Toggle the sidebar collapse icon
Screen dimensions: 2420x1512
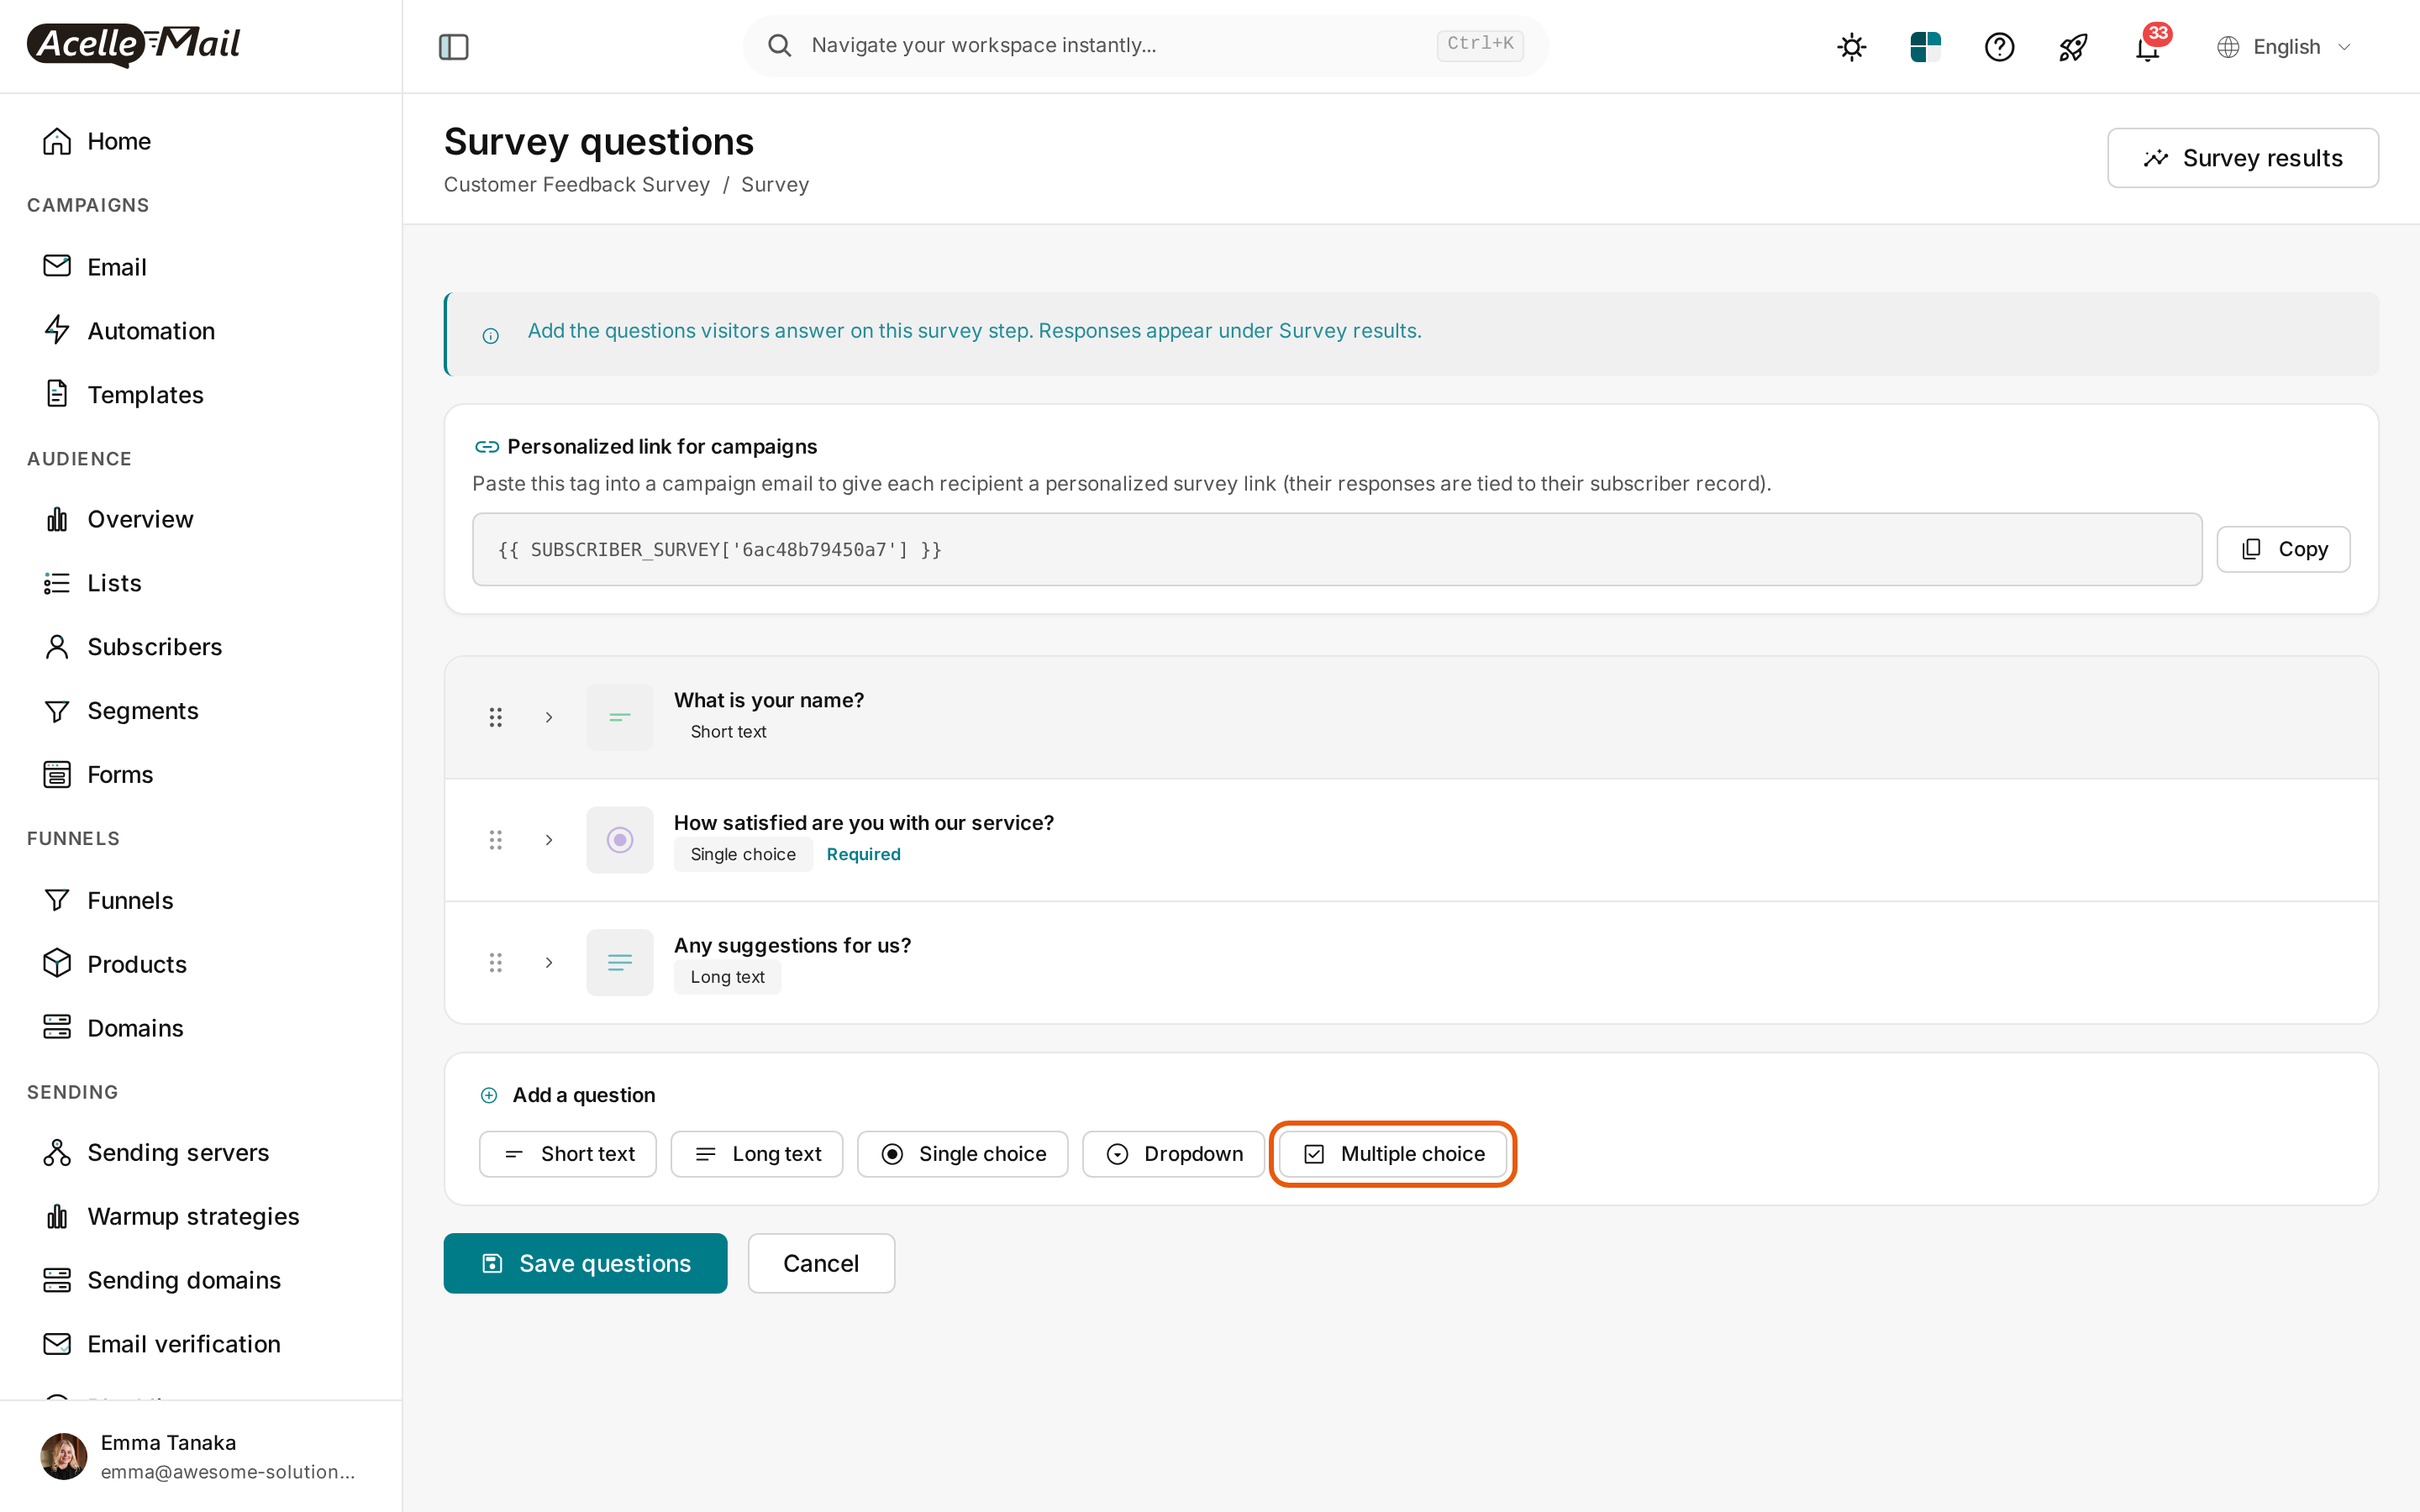pos(453,46)
